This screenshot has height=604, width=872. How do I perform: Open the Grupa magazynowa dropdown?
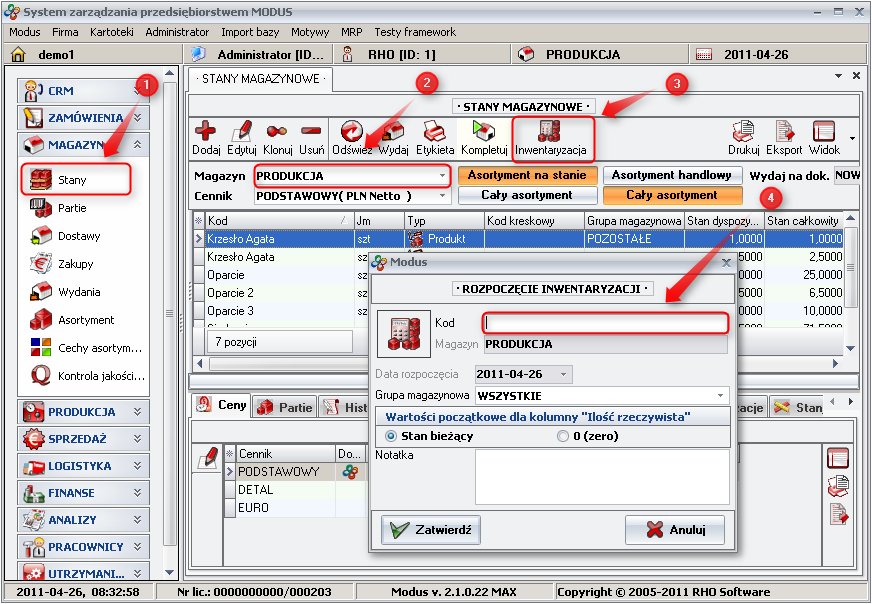point(722,395)
